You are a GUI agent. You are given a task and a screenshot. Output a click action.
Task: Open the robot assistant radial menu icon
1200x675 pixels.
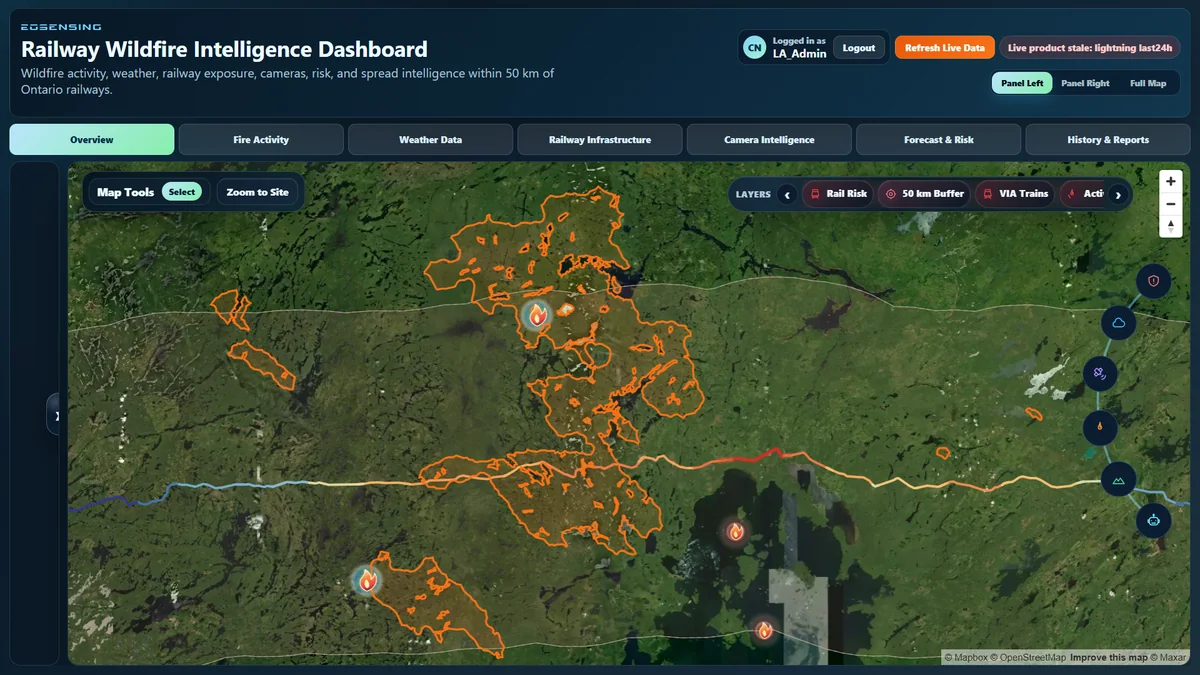pyautogui.click(x=1153, y=521)
